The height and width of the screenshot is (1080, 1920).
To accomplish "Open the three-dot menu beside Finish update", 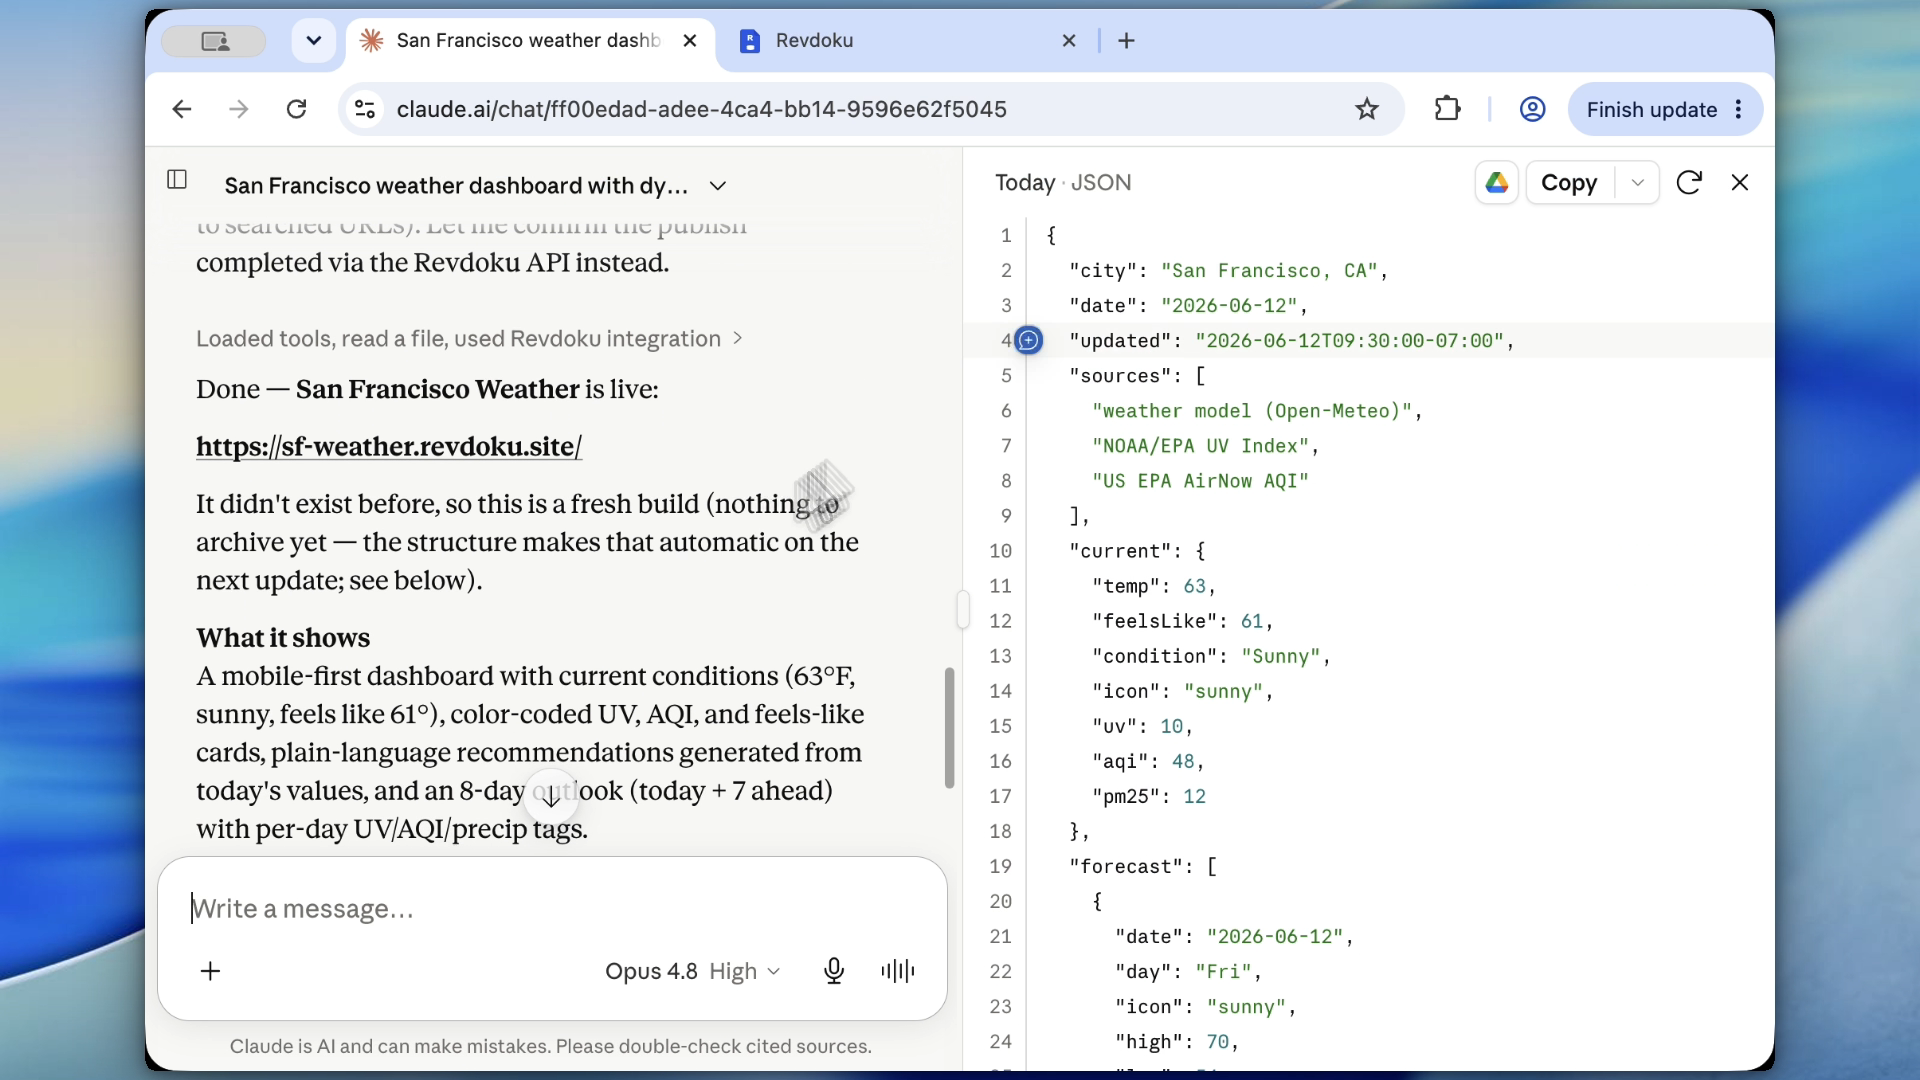I will click(x=1739, y=109).
